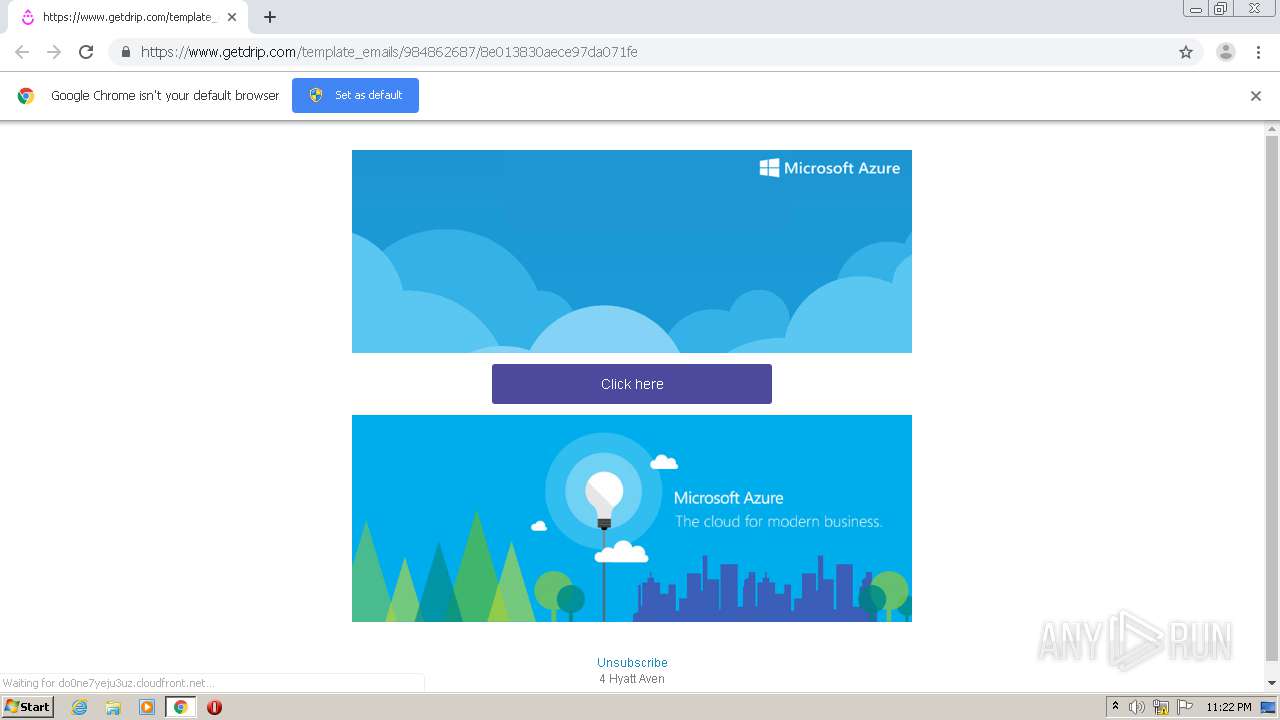1280x720 pixels.
Task: Open the Windows Start menu
Action: click(x=27, y=707)
